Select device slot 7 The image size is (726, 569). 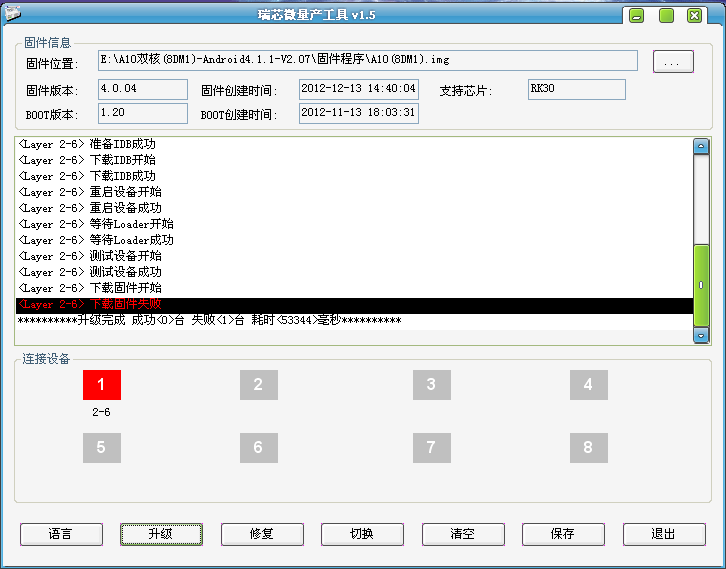[x=432, y=448]
